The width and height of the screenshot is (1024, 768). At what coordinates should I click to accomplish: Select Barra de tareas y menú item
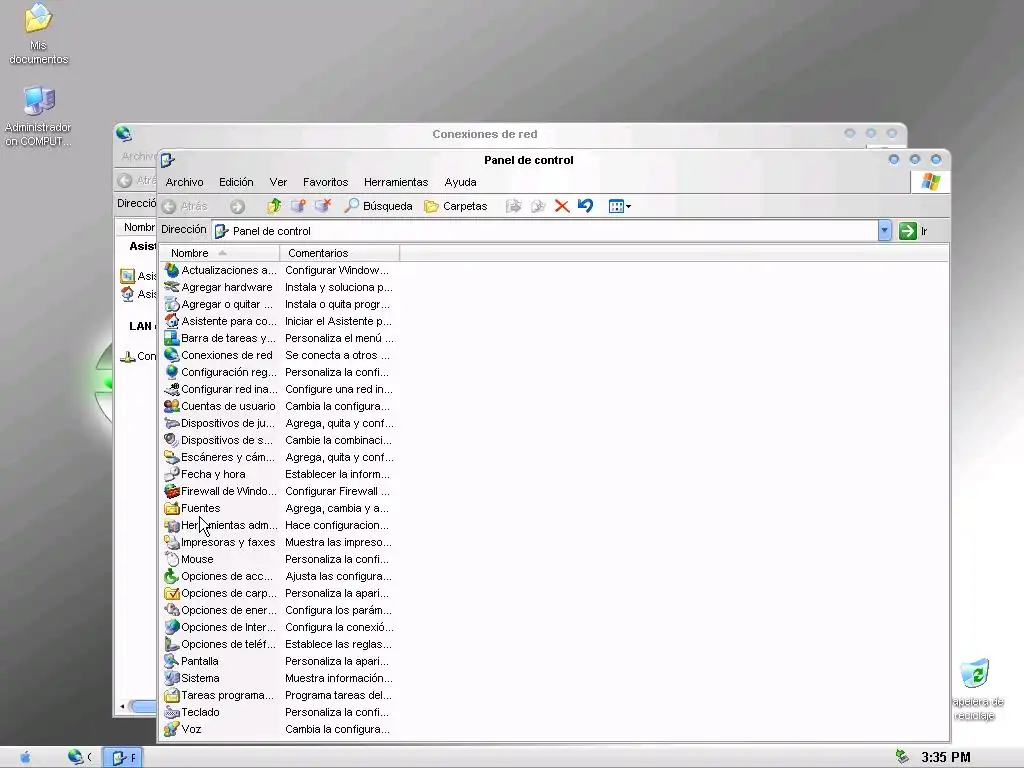pos(220,338)
